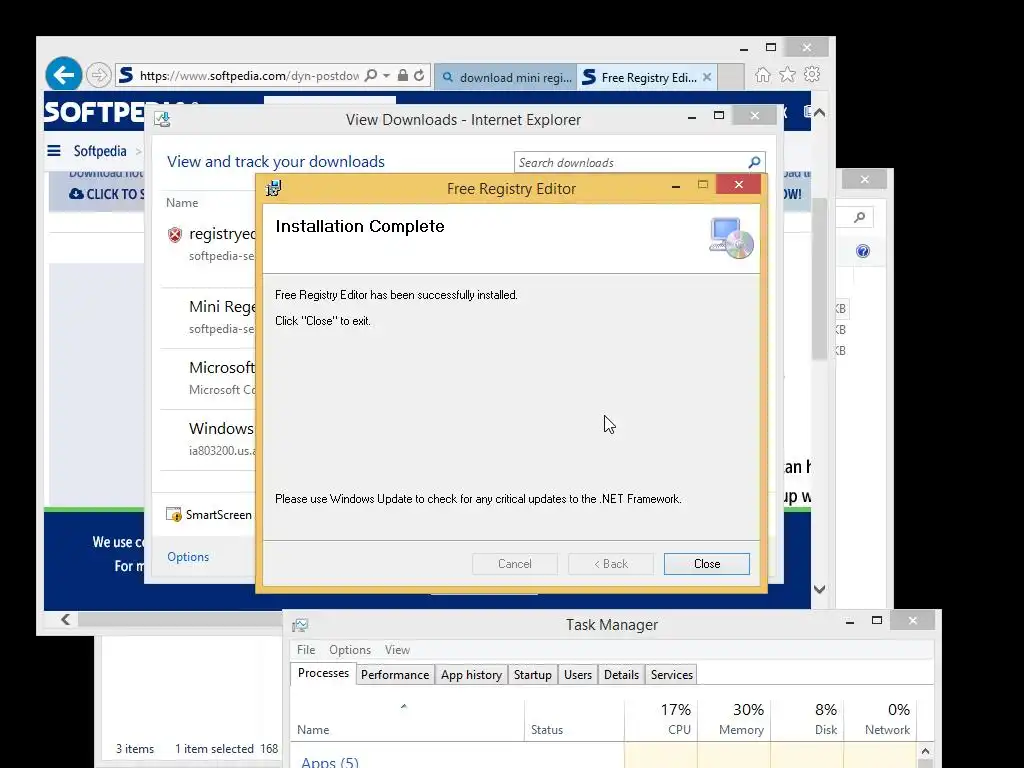Sort processes by Disk column
The image size is (1024, 768).
[x=807, y=720]
